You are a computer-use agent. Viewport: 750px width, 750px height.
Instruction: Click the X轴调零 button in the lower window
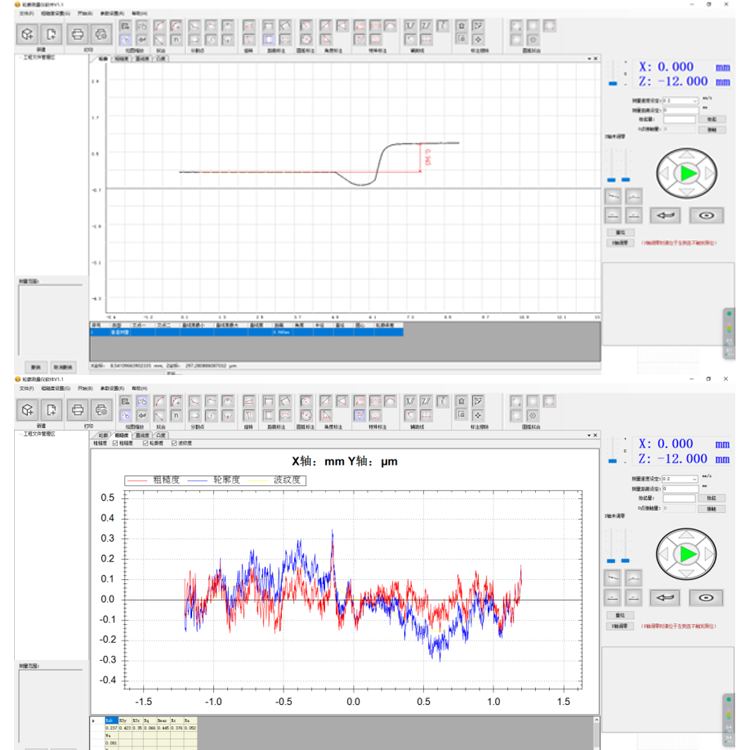point(620,626)
